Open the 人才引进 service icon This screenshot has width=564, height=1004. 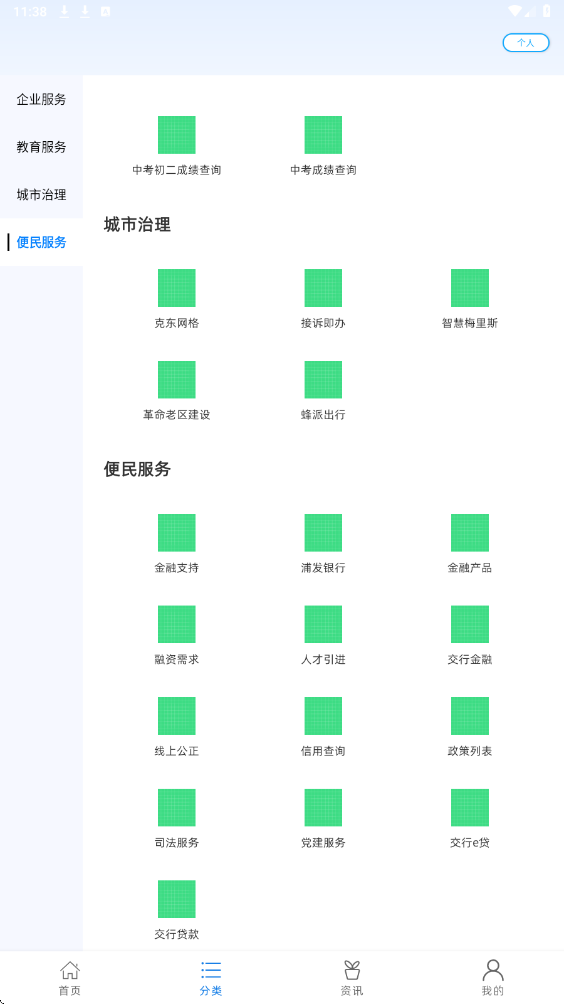[x=323, y=624]
